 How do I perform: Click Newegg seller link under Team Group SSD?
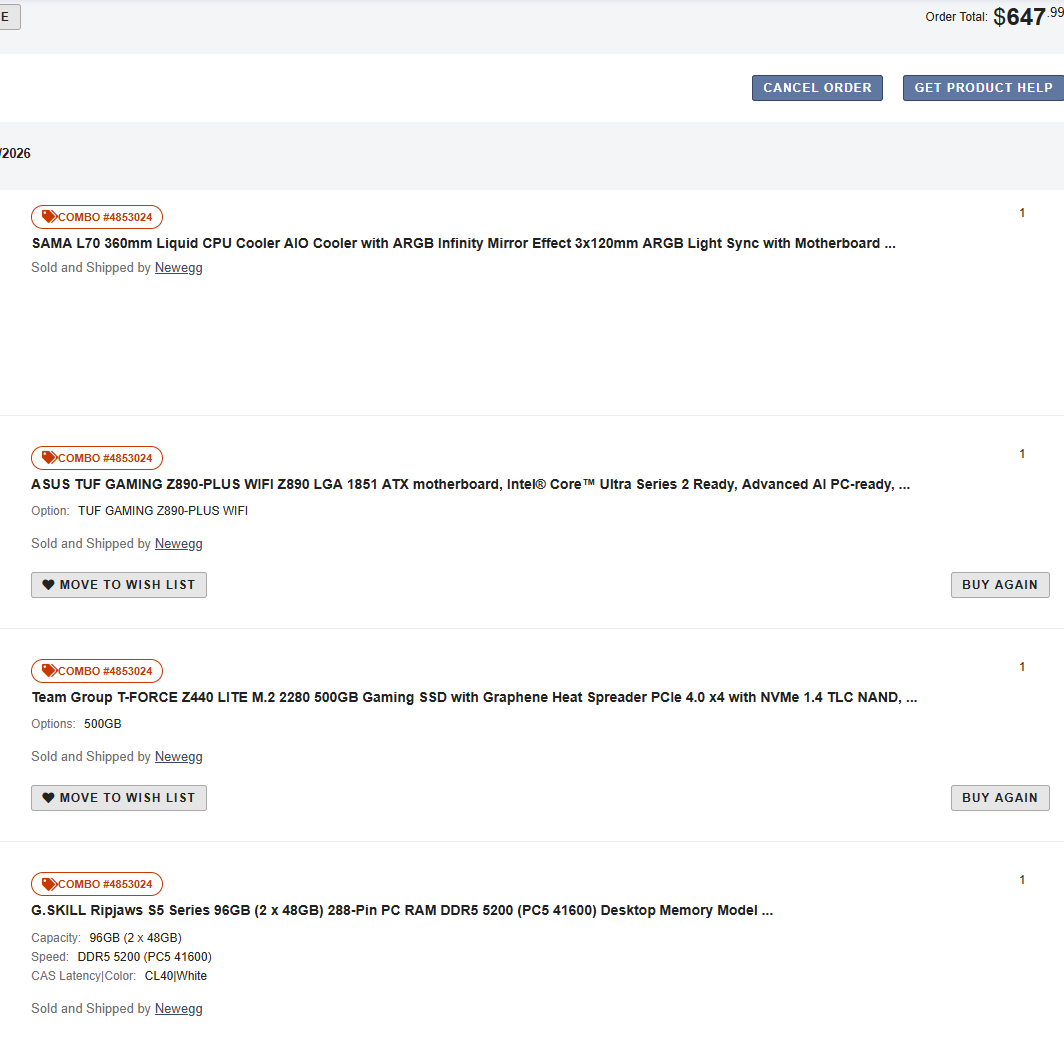178,757
